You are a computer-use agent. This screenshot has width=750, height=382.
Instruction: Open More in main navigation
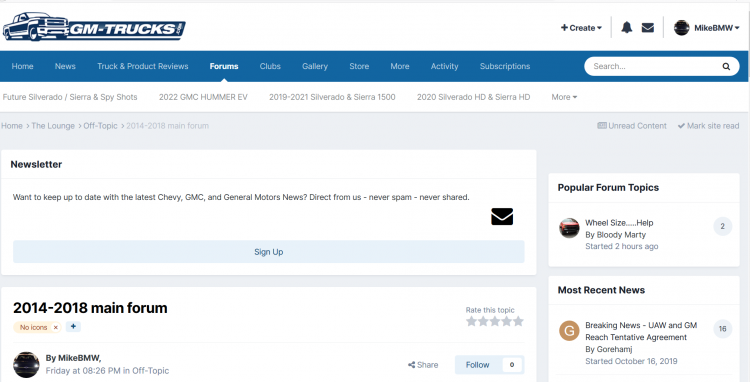400,66
